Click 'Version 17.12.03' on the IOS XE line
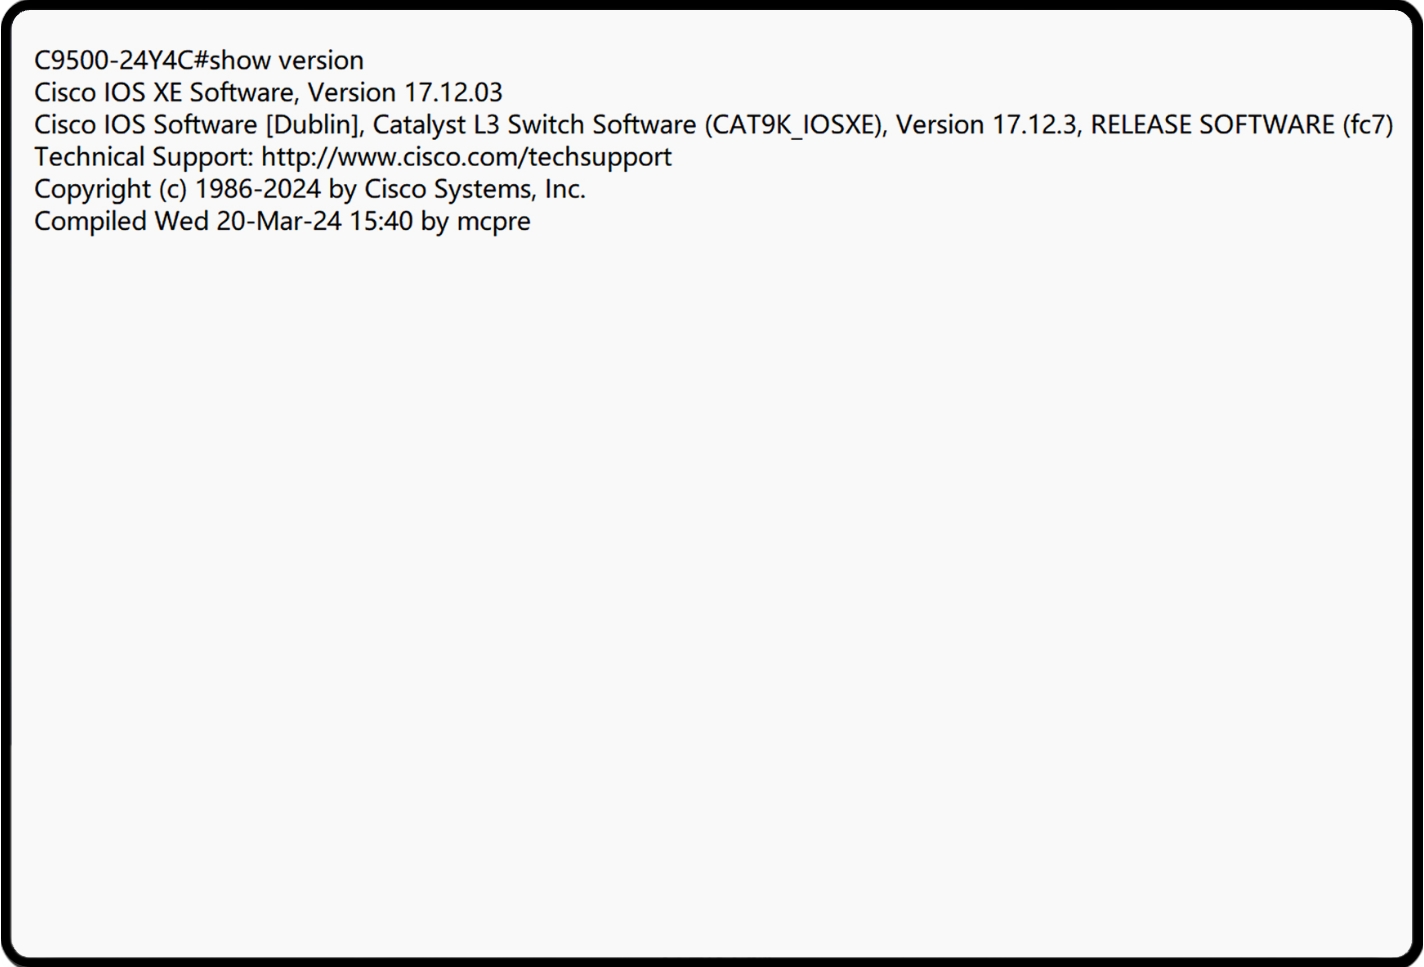Image resolution: width=1424 pixels, height=967 pixels. (x=405, y=93)
